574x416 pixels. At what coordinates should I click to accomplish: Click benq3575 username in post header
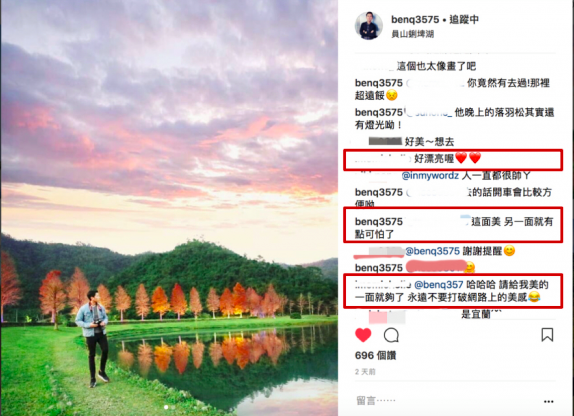pos(415,19)
